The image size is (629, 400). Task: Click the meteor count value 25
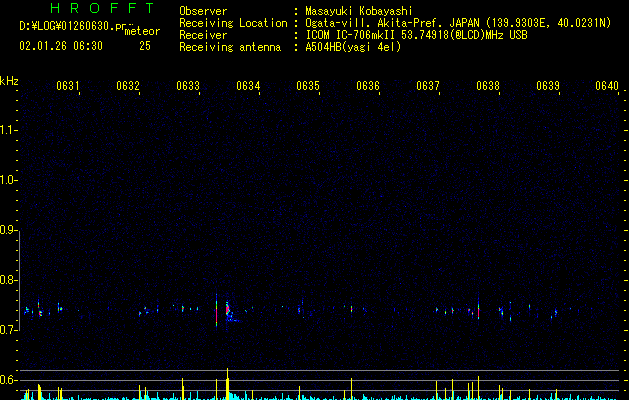[x=145, y=46]
